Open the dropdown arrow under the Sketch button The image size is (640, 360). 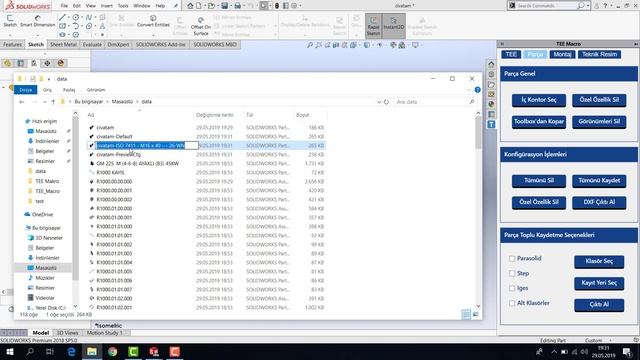tap(10, 35)
